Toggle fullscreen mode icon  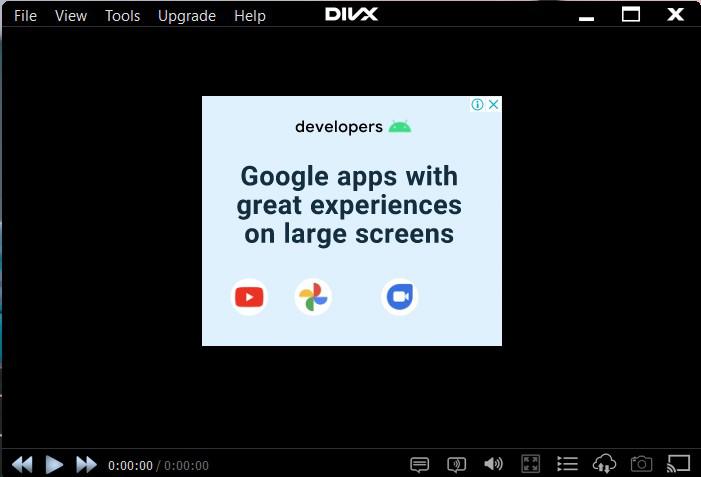click(531, 464)
